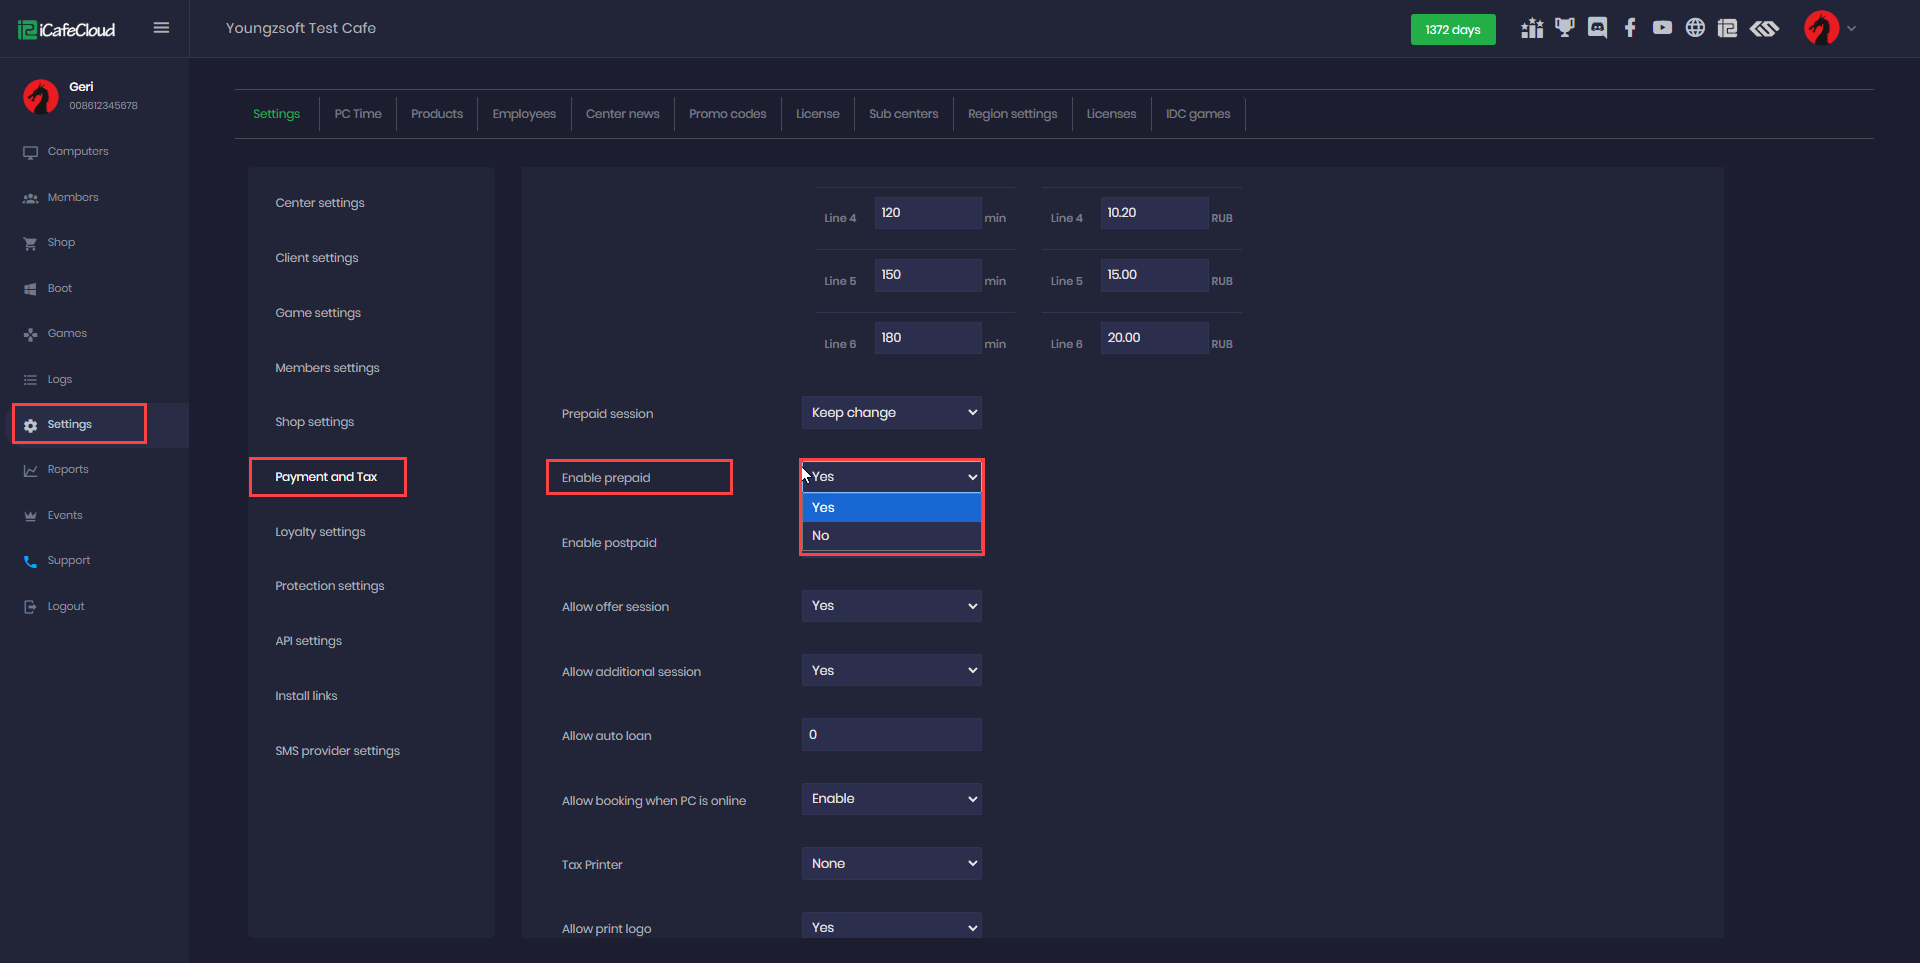The image size is (1920, 963).
Task: Open the star rankings icon
Action: (x=1531, y=28)
